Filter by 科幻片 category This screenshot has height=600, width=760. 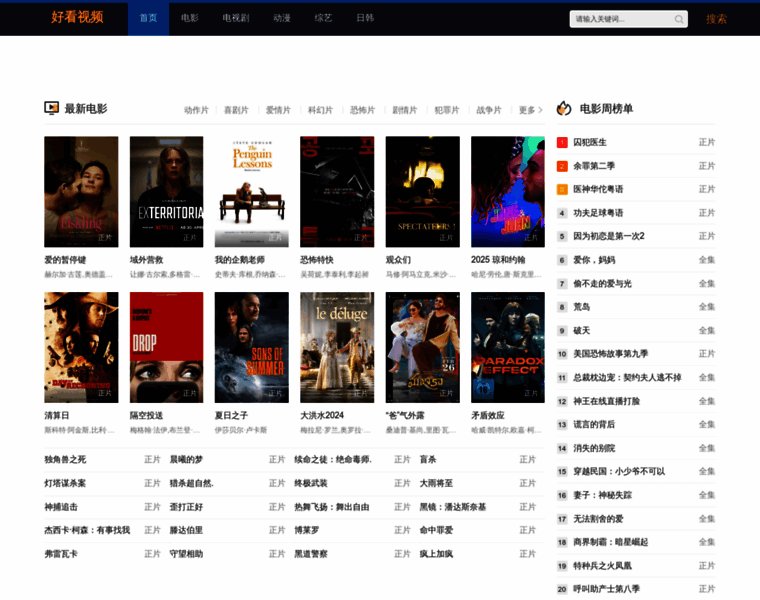[x=320, y=110]
